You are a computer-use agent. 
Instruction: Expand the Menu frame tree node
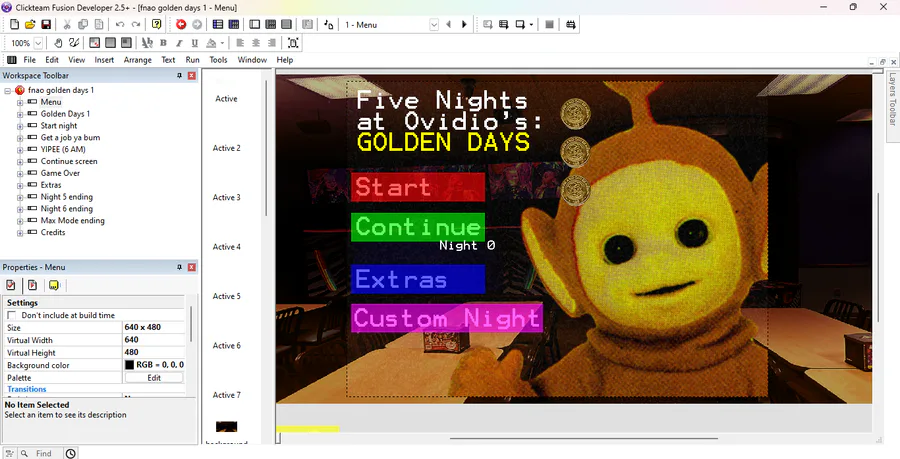click(20, 102)
